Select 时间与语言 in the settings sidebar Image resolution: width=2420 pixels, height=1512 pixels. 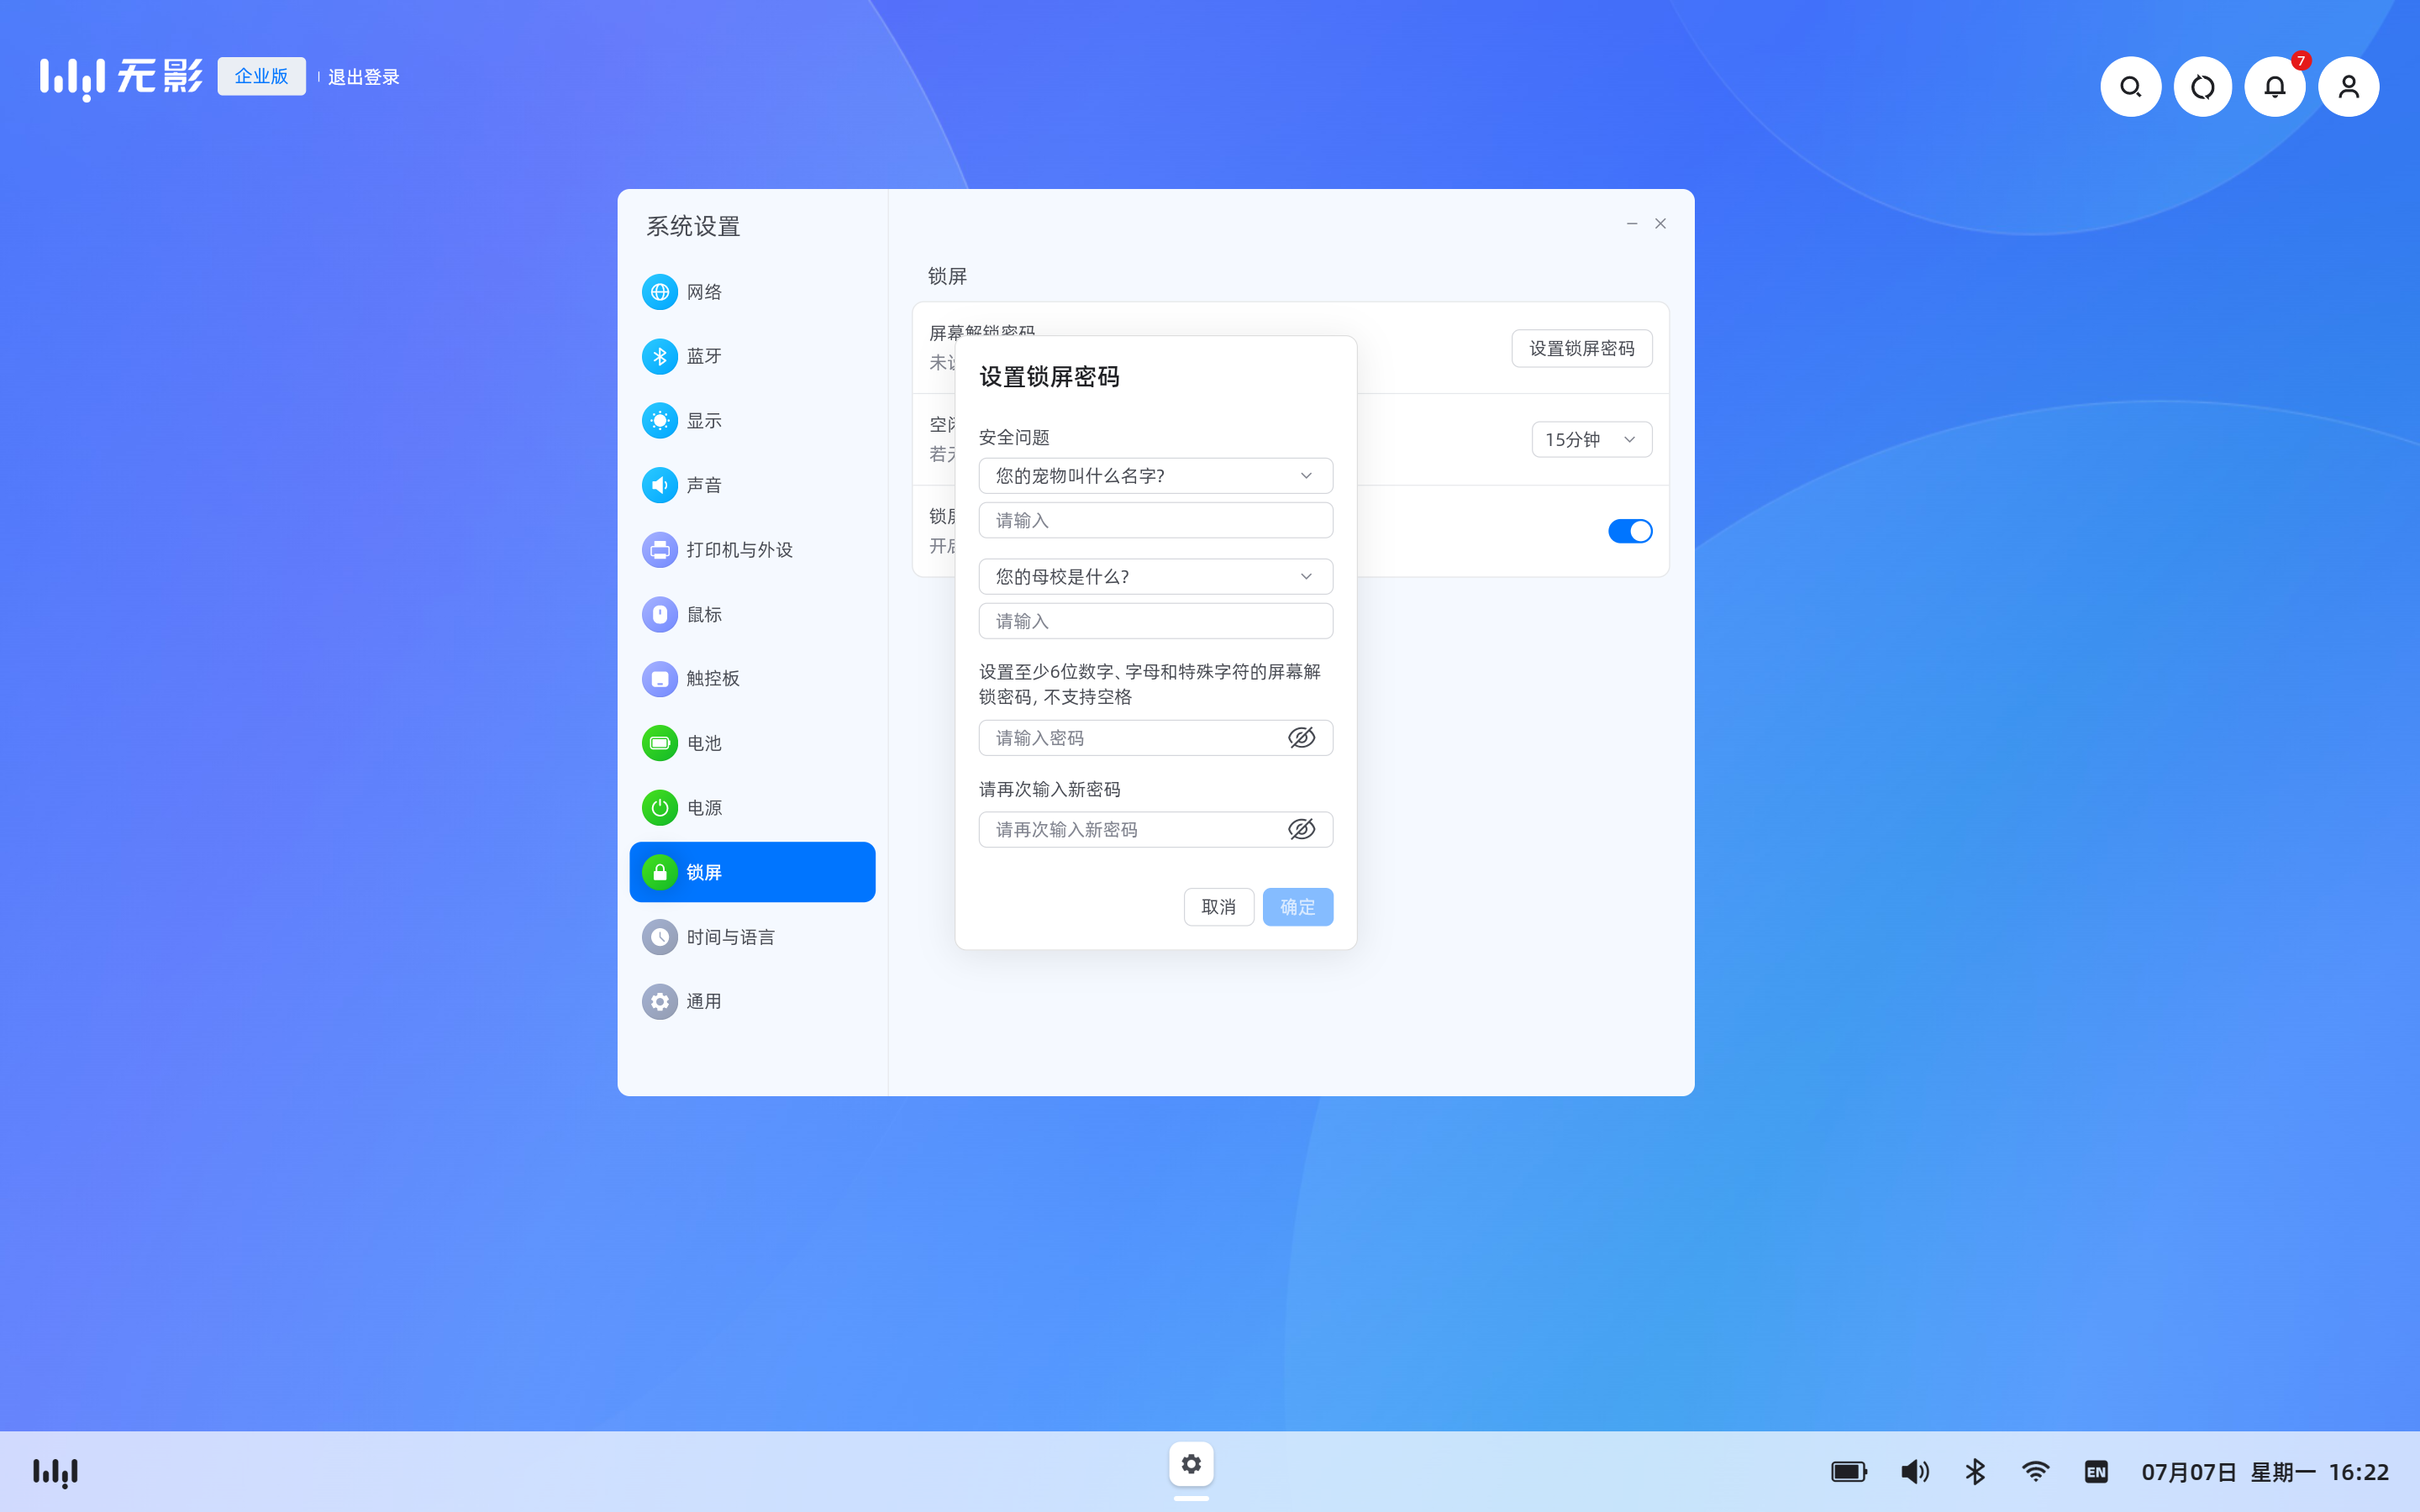click(730, 937)
